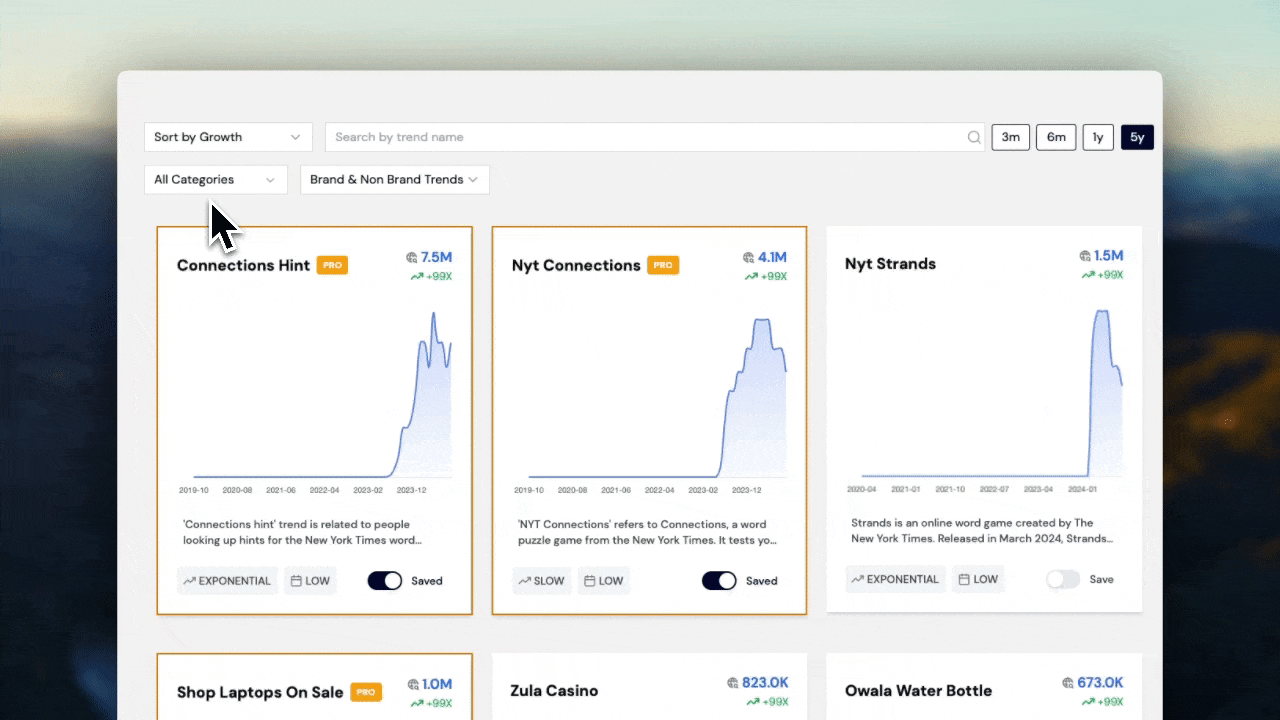Click Zula Casino search volume icon
Image resolution: width=1280 pixels, height=720 pixels.
[x=733, y=683]
